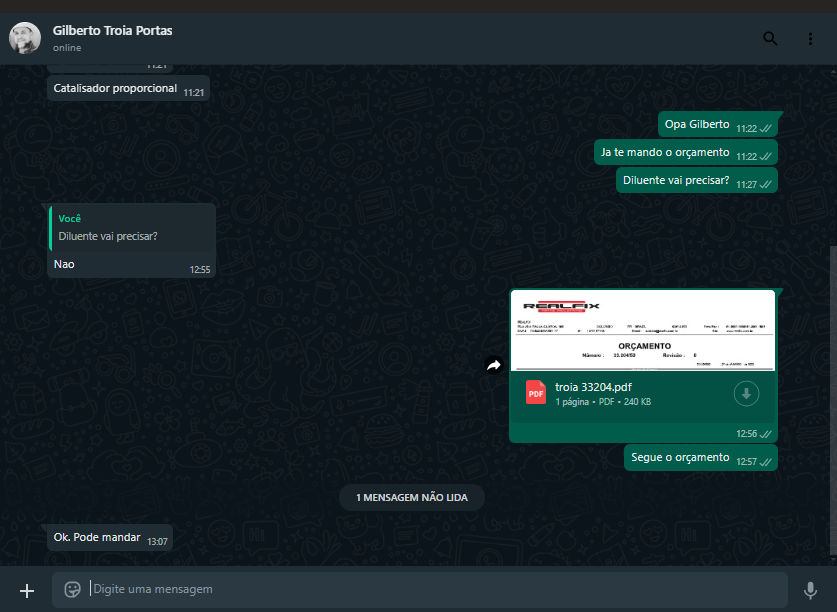Click the 'Digite uma mensagem' input field
The height and width of the screenshot is (612, 837).
click(430, 589)
